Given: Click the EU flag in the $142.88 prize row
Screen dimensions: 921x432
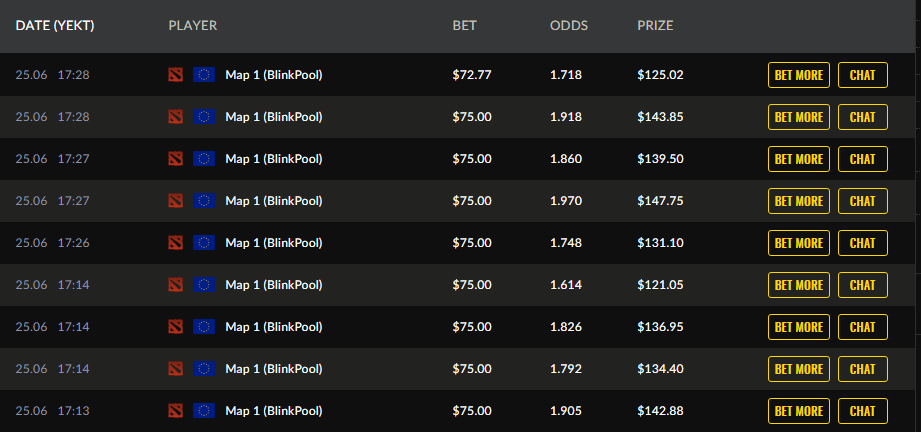Looking at the screenshot, I should click(204, 411).
